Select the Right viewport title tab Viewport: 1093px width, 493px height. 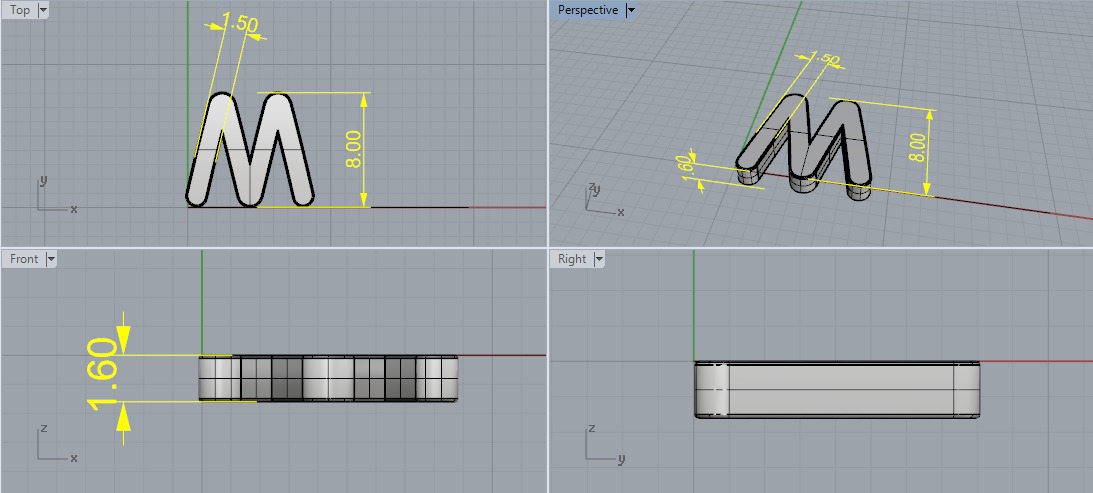[x=572, y=259]
